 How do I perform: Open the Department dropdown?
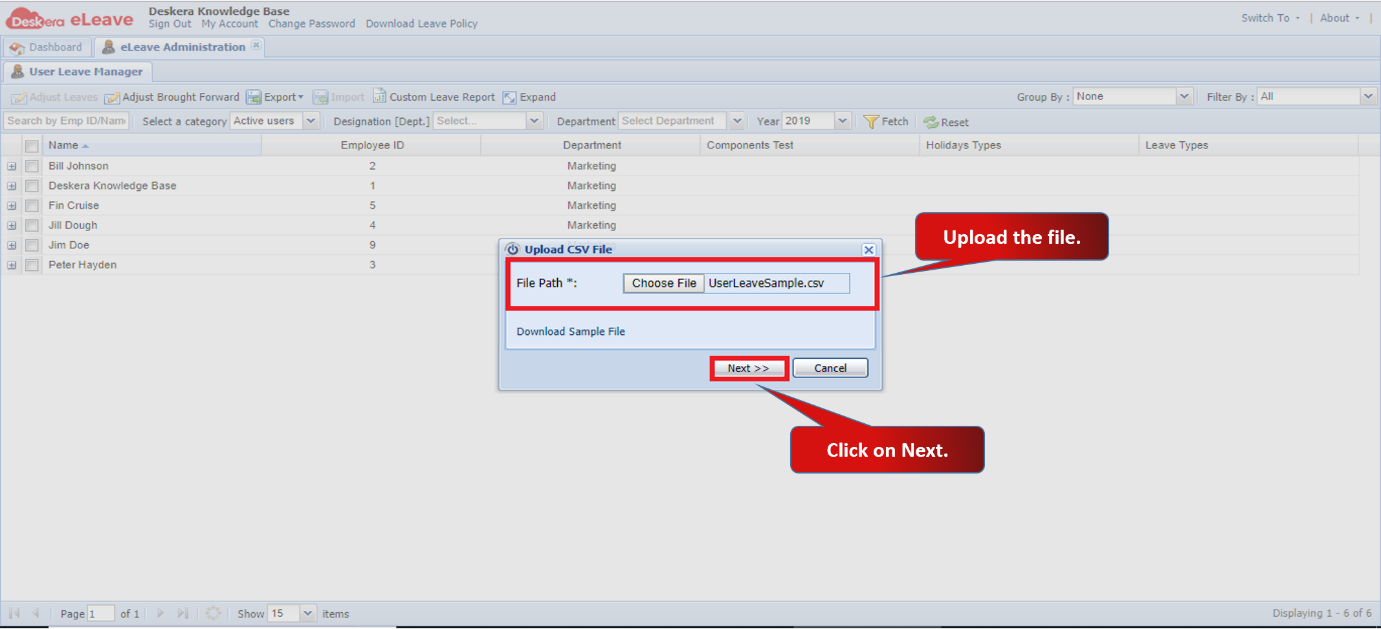point(738,121)
